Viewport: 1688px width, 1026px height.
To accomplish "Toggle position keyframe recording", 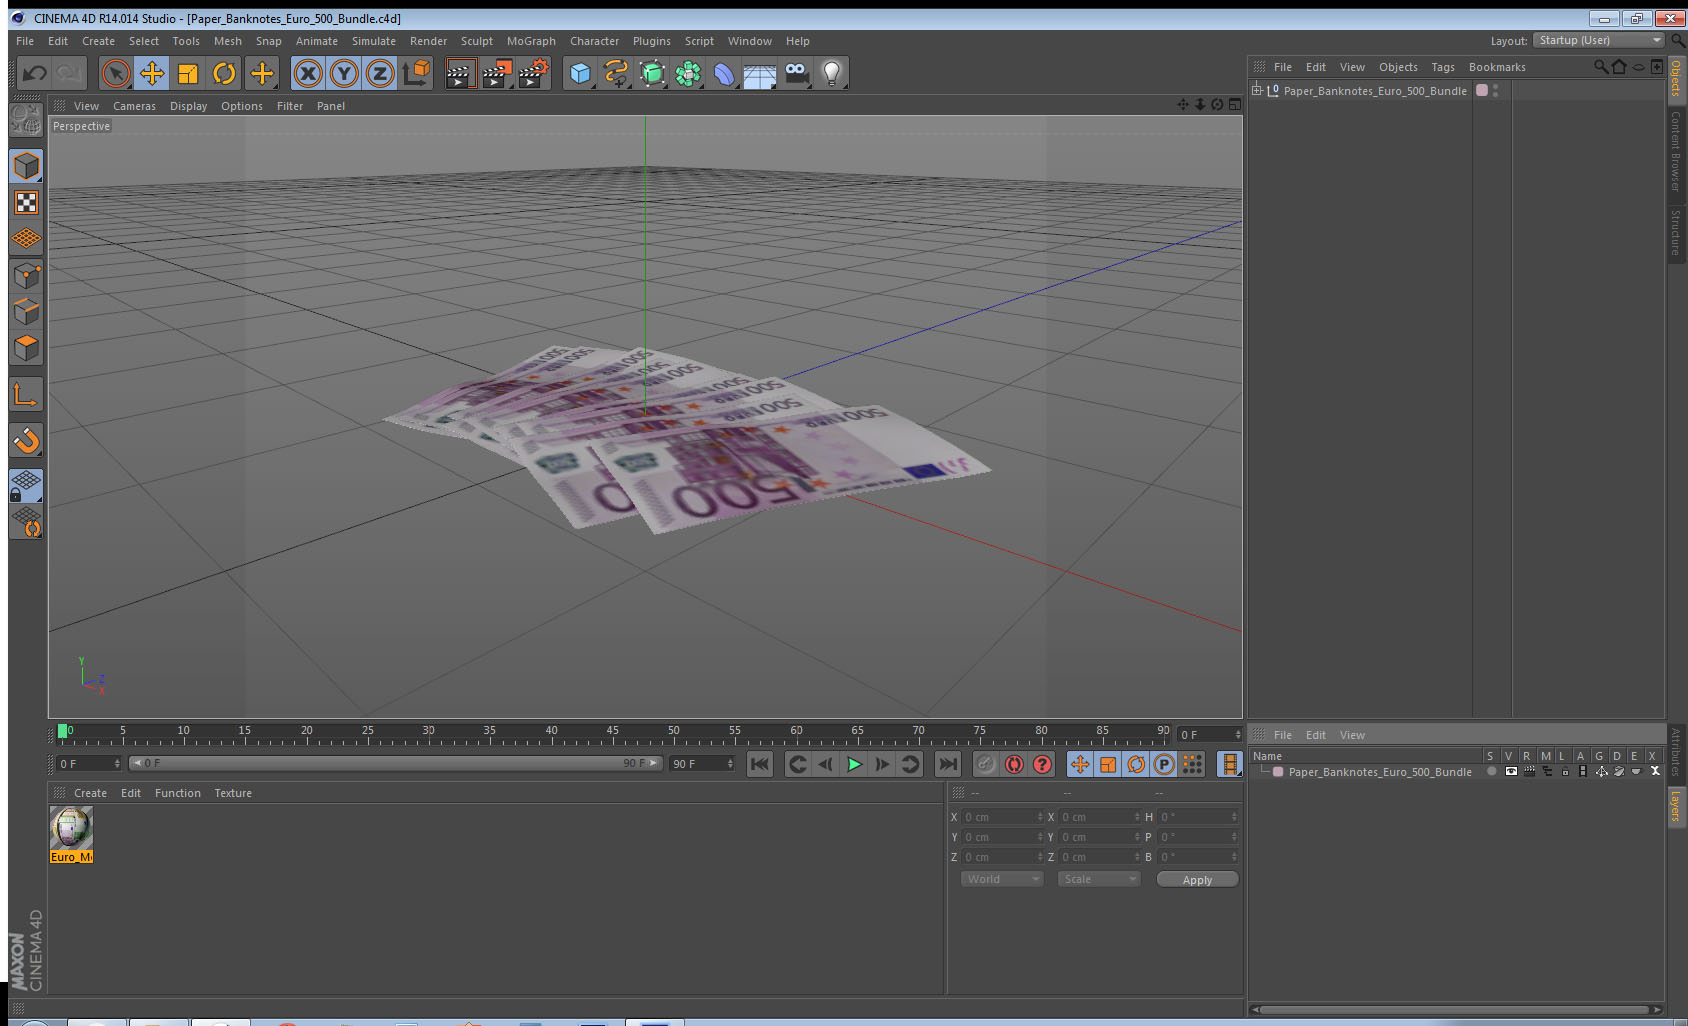I will (x=1080, y=764).
